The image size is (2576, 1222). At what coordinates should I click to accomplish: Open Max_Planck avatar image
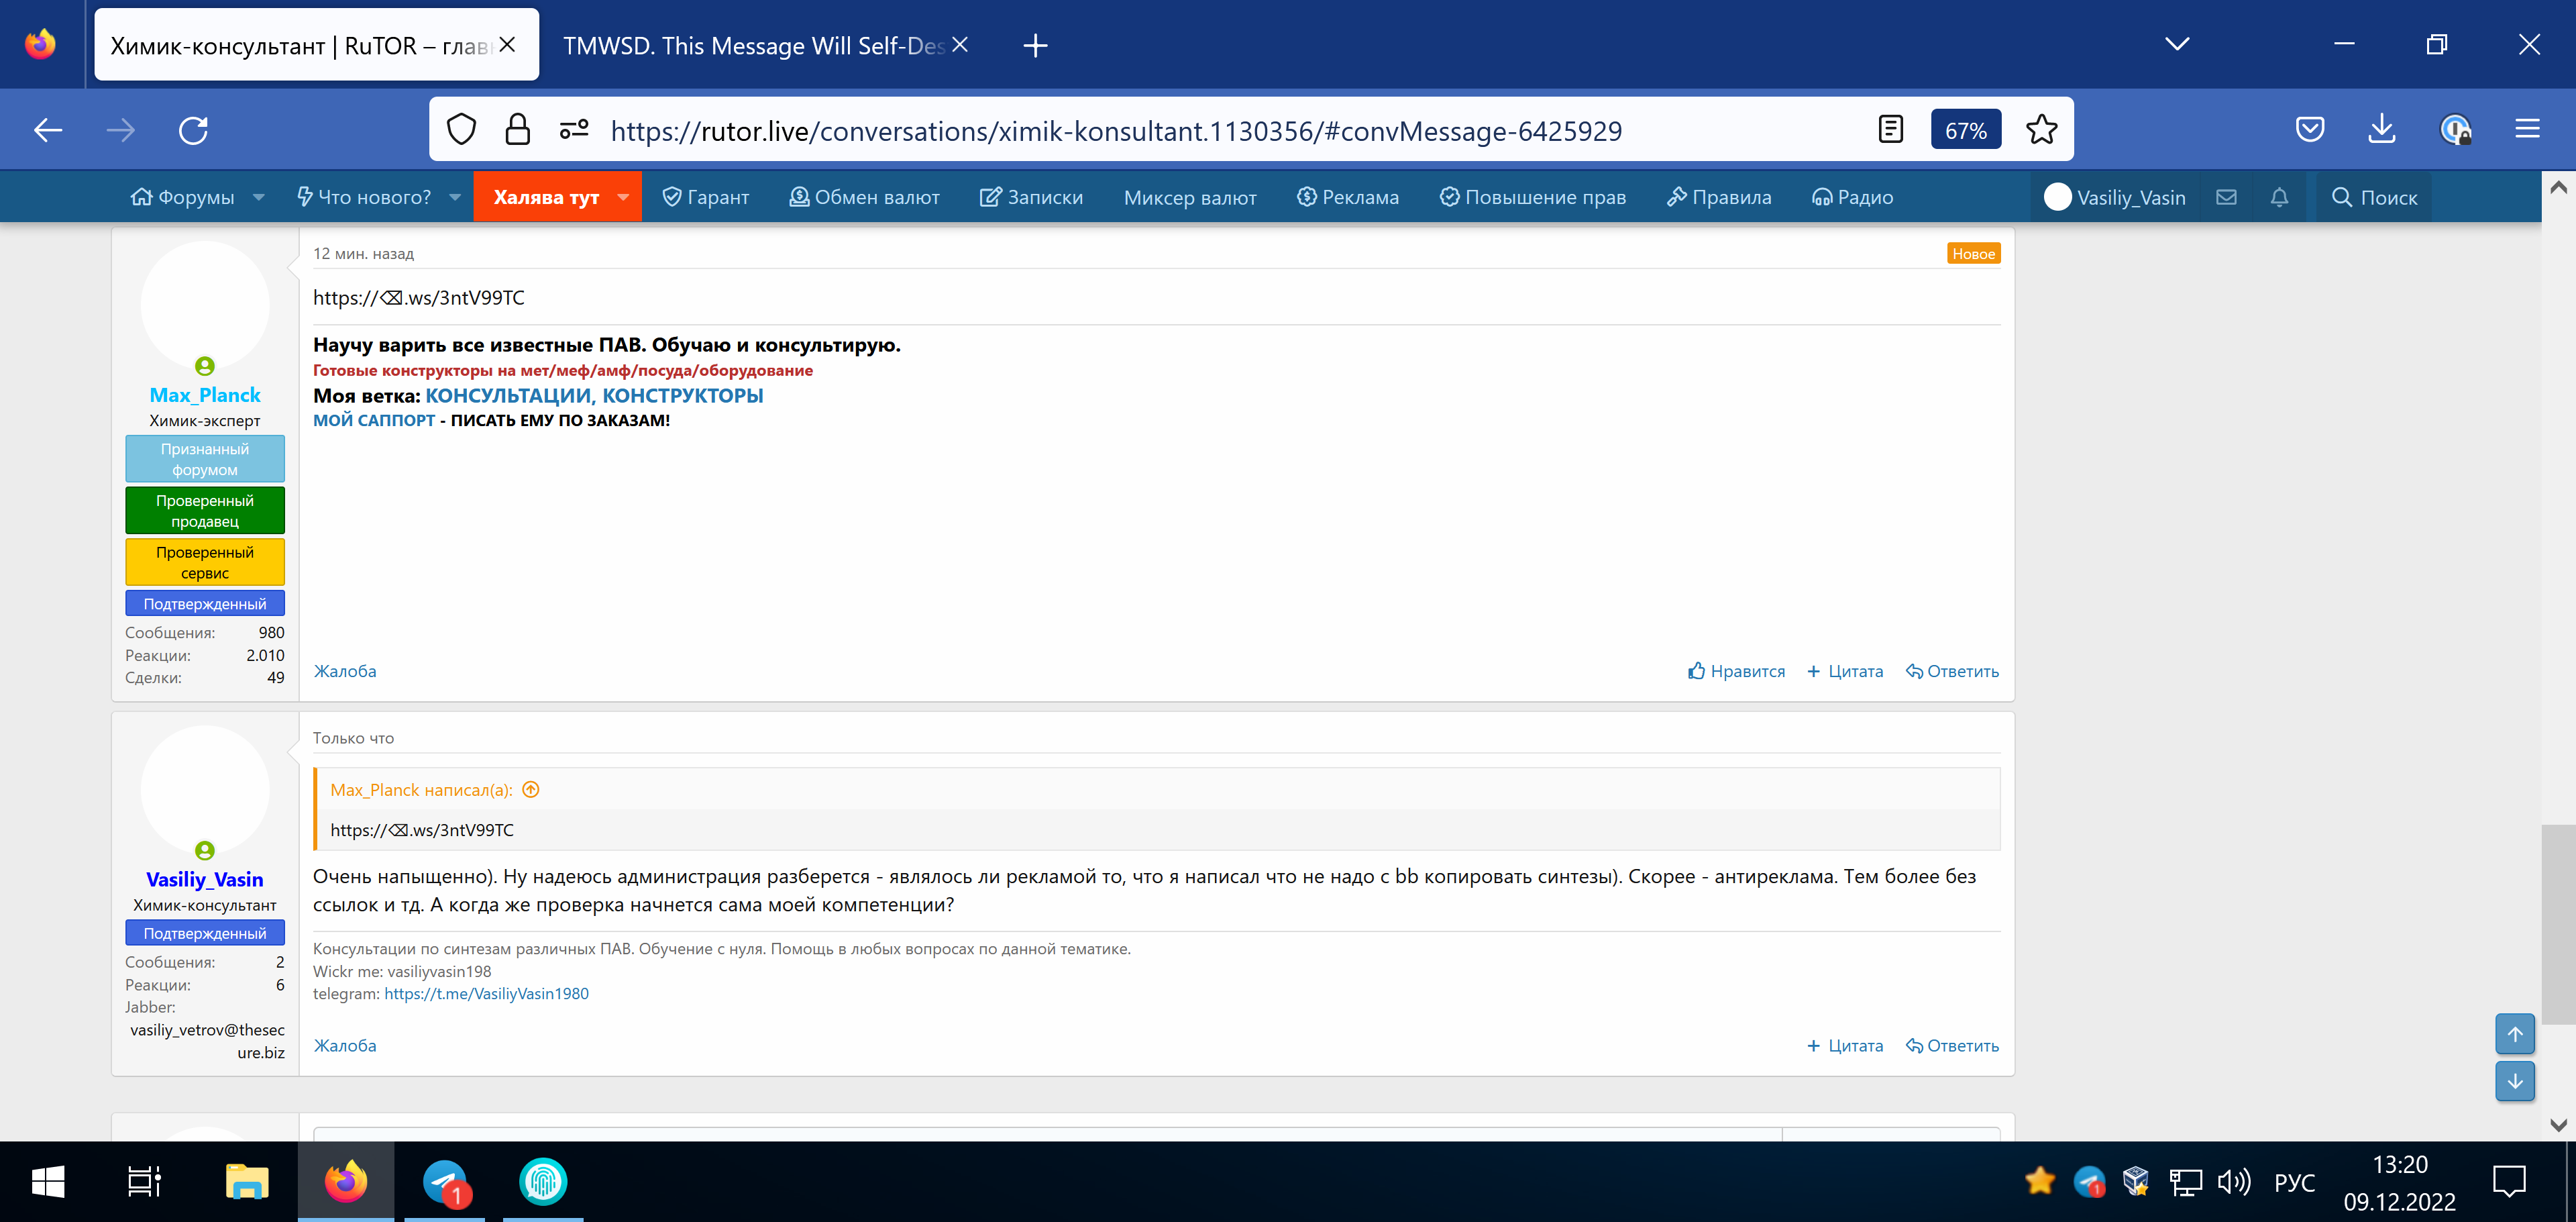click(x=205, y=305)
